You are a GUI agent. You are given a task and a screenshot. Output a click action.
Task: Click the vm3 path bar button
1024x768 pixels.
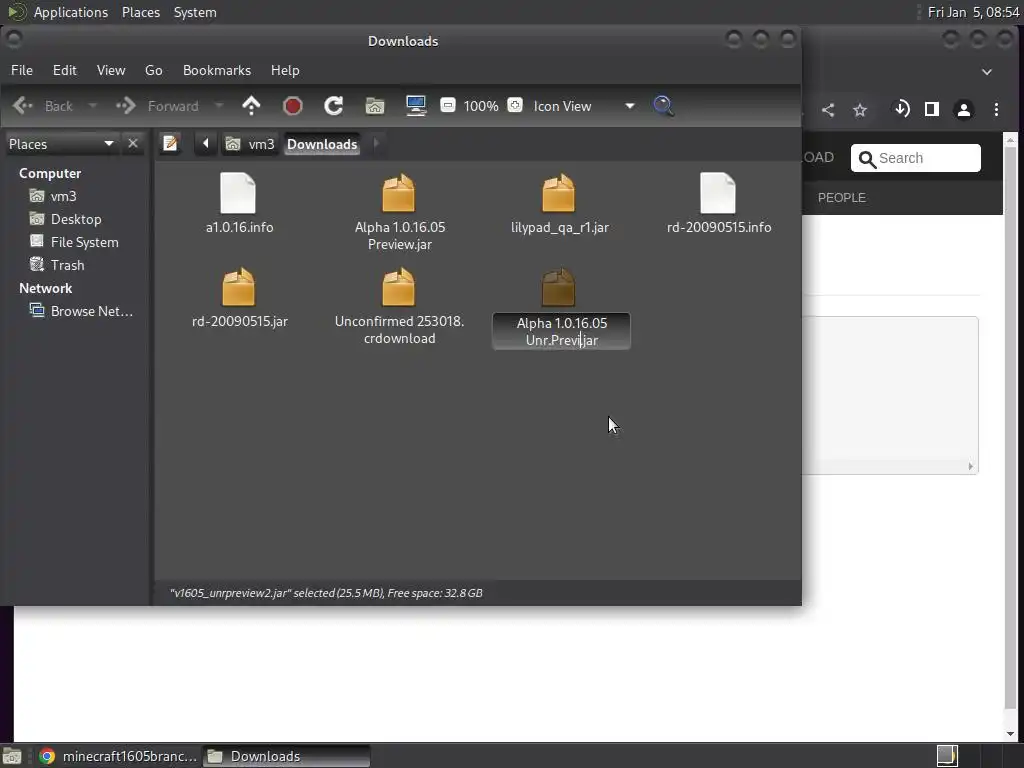point(250,144)
